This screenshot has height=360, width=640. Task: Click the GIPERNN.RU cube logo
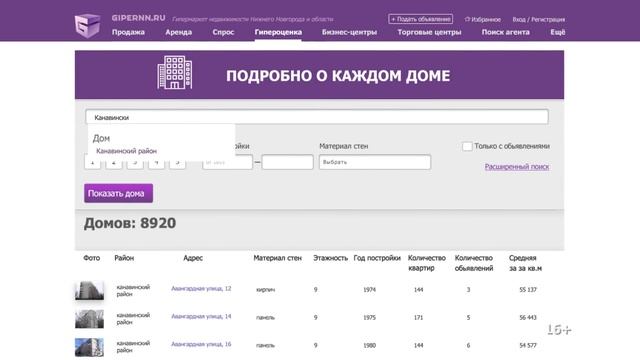click(87, 25)
